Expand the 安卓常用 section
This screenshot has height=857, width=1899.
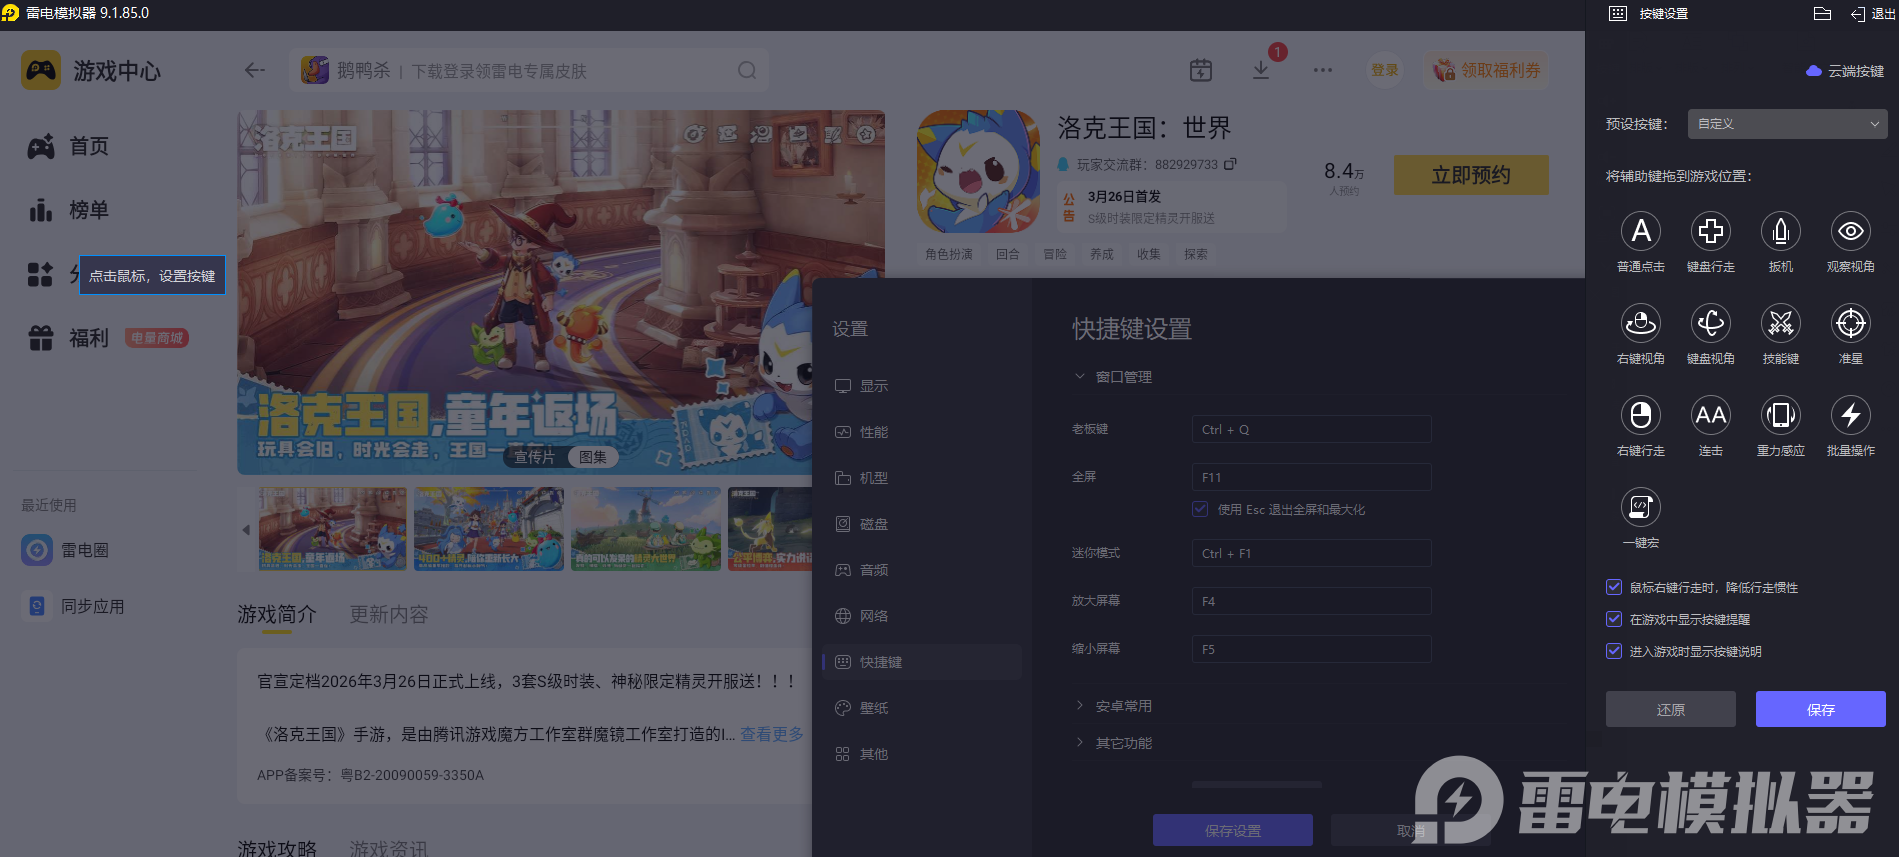tap(1112, 706)
